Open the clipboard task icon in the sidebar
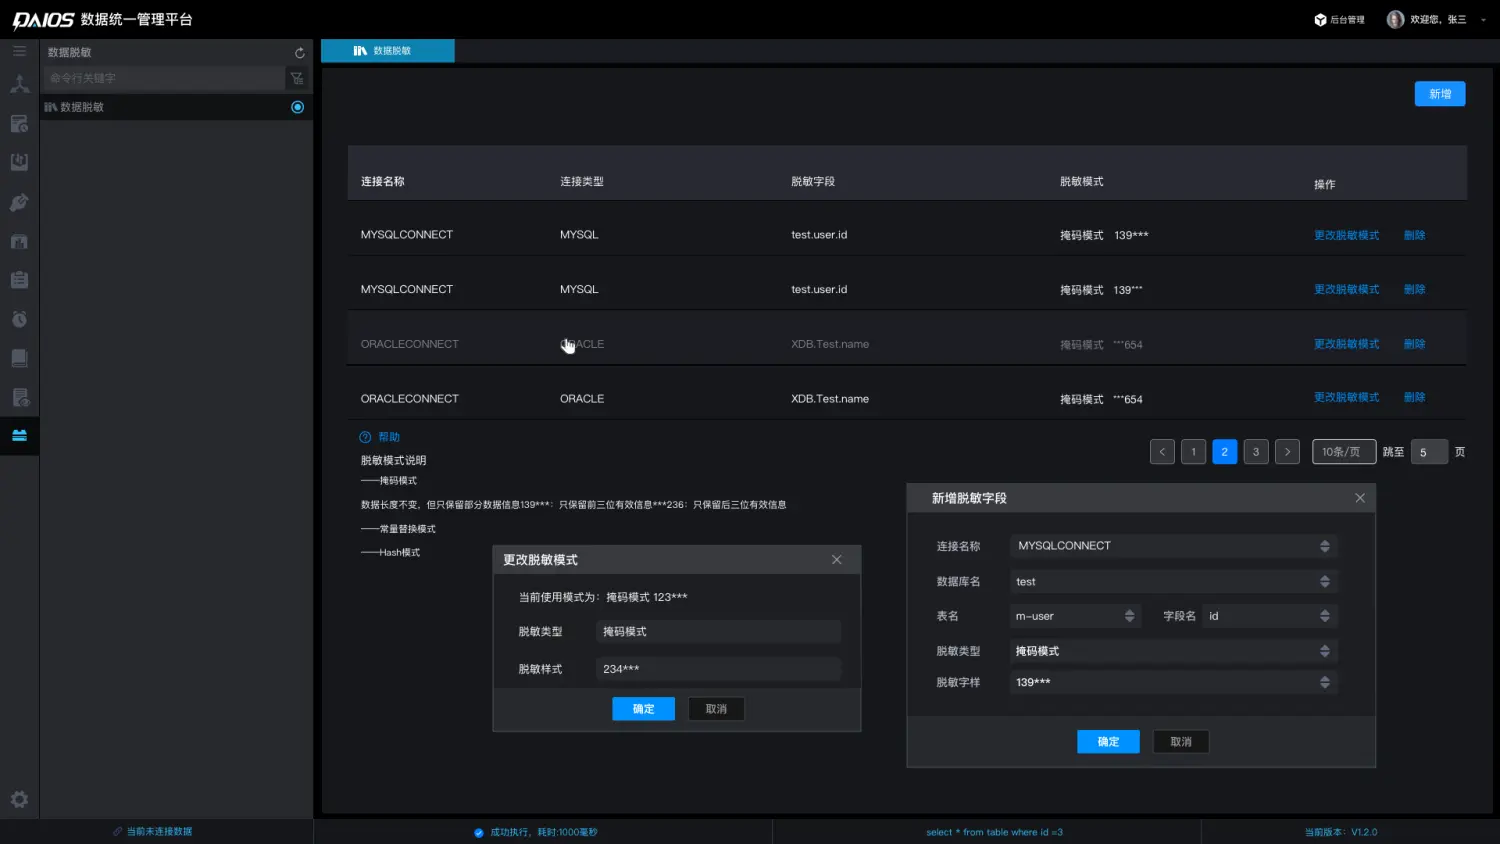Screen dimensions: 1500x844 click(x=19, y=280)
